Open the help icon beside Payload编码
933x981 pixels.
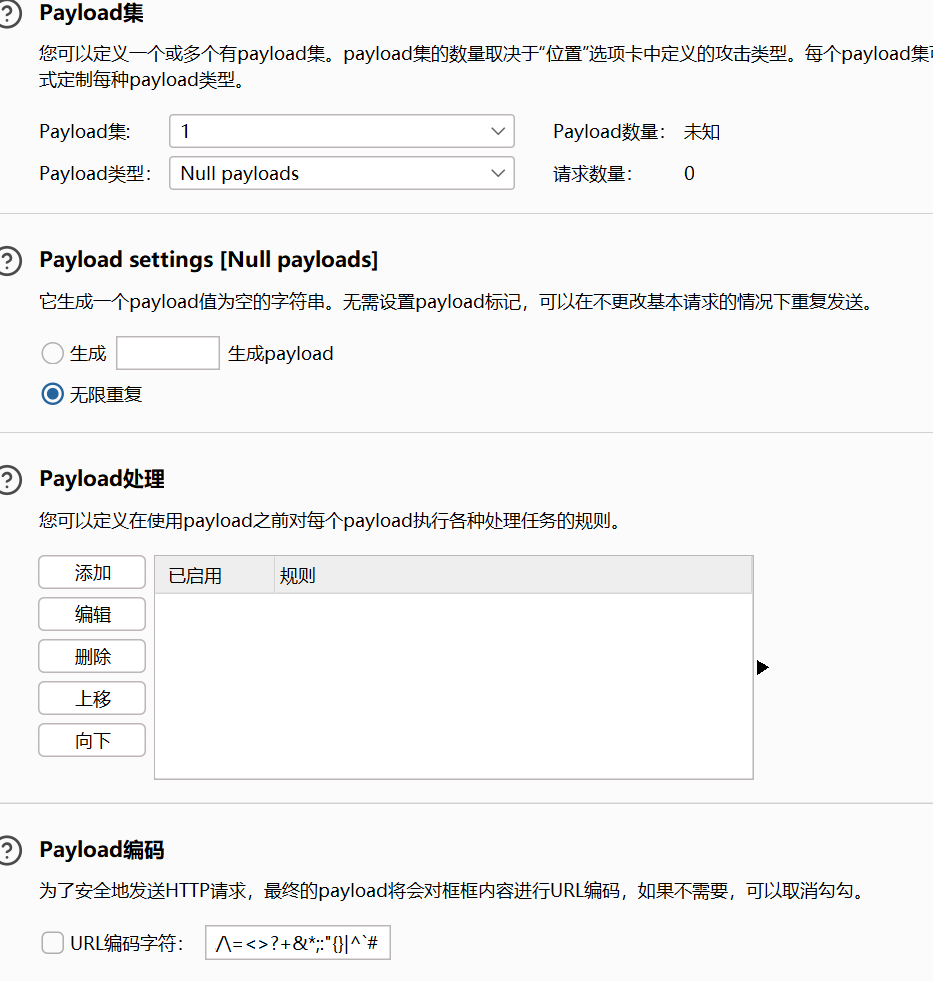(x=8, y=851)
